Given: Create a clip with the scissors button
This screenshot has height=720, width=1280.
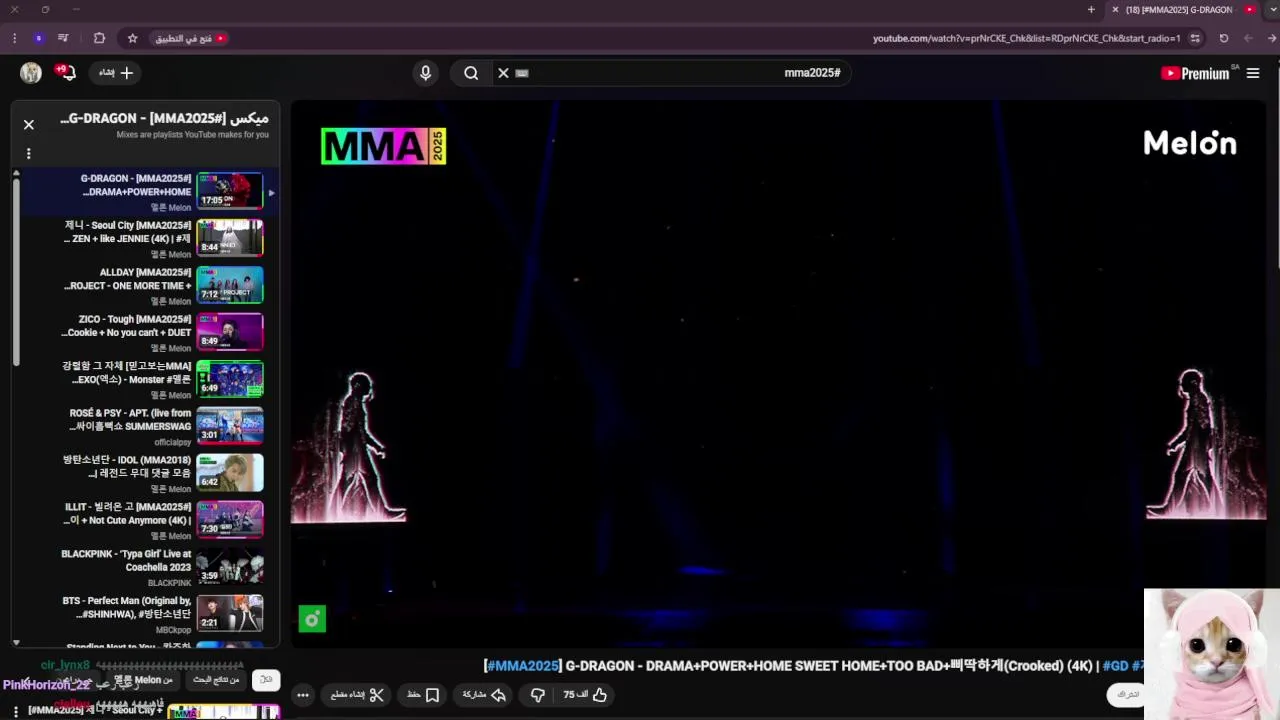Looking at the screenshot, I should tap(357, 695).
